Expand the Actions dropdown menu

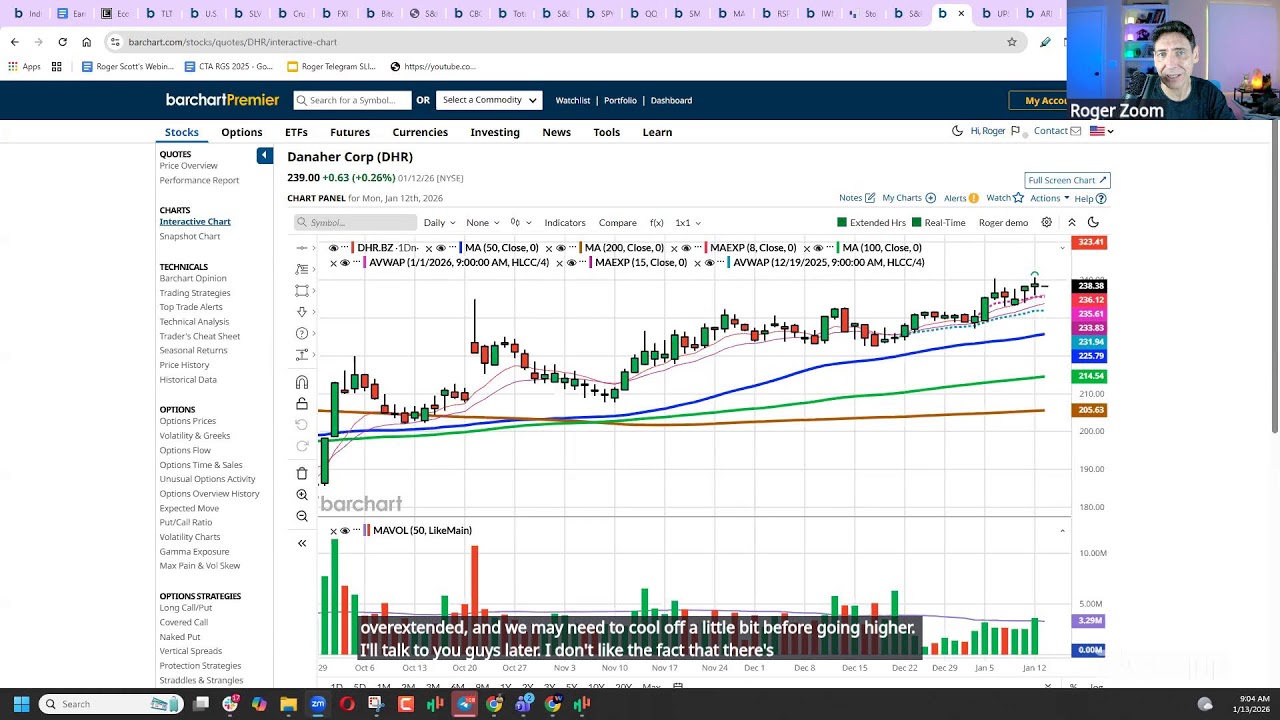[1049, 198]
